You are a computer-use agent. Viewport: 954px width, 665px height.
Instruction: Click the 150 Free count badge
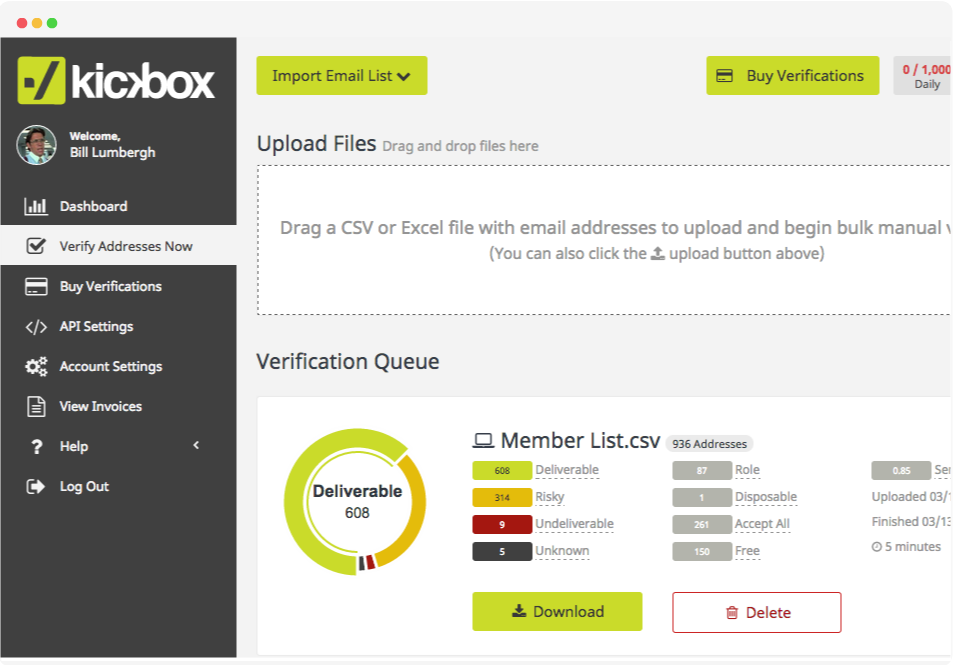702,551
